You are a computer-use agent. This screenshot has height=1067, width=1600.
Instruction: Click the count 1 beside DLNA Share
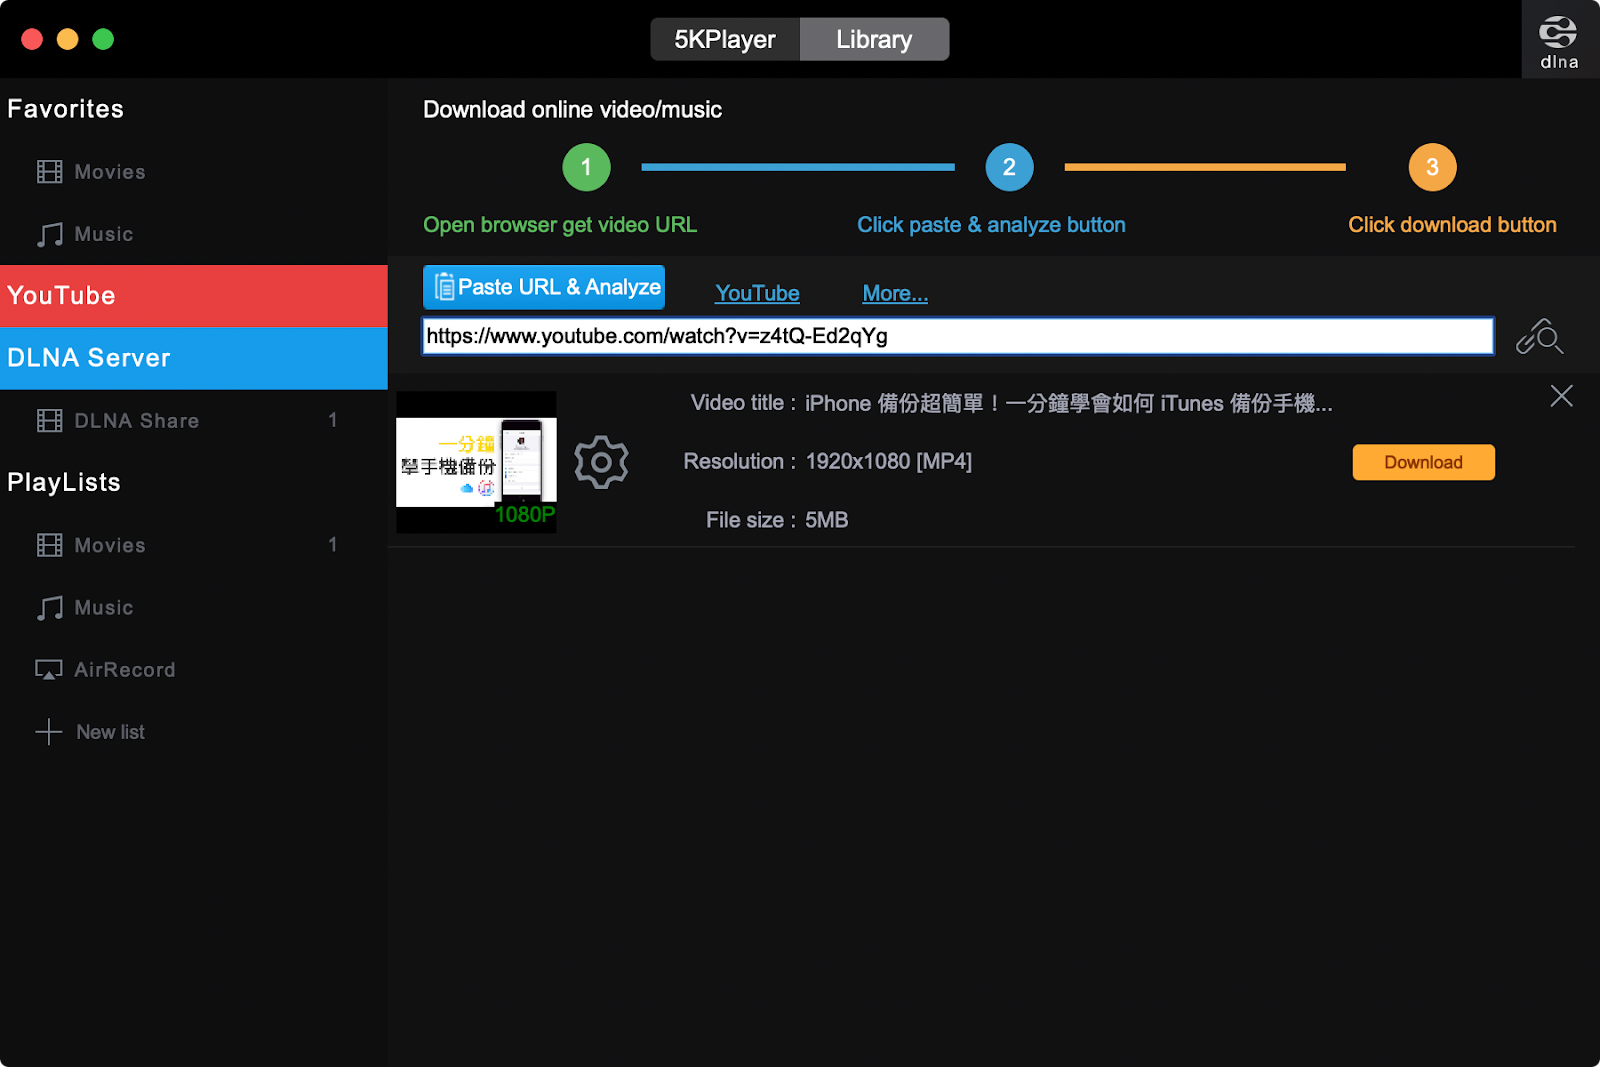pos(333,420)
